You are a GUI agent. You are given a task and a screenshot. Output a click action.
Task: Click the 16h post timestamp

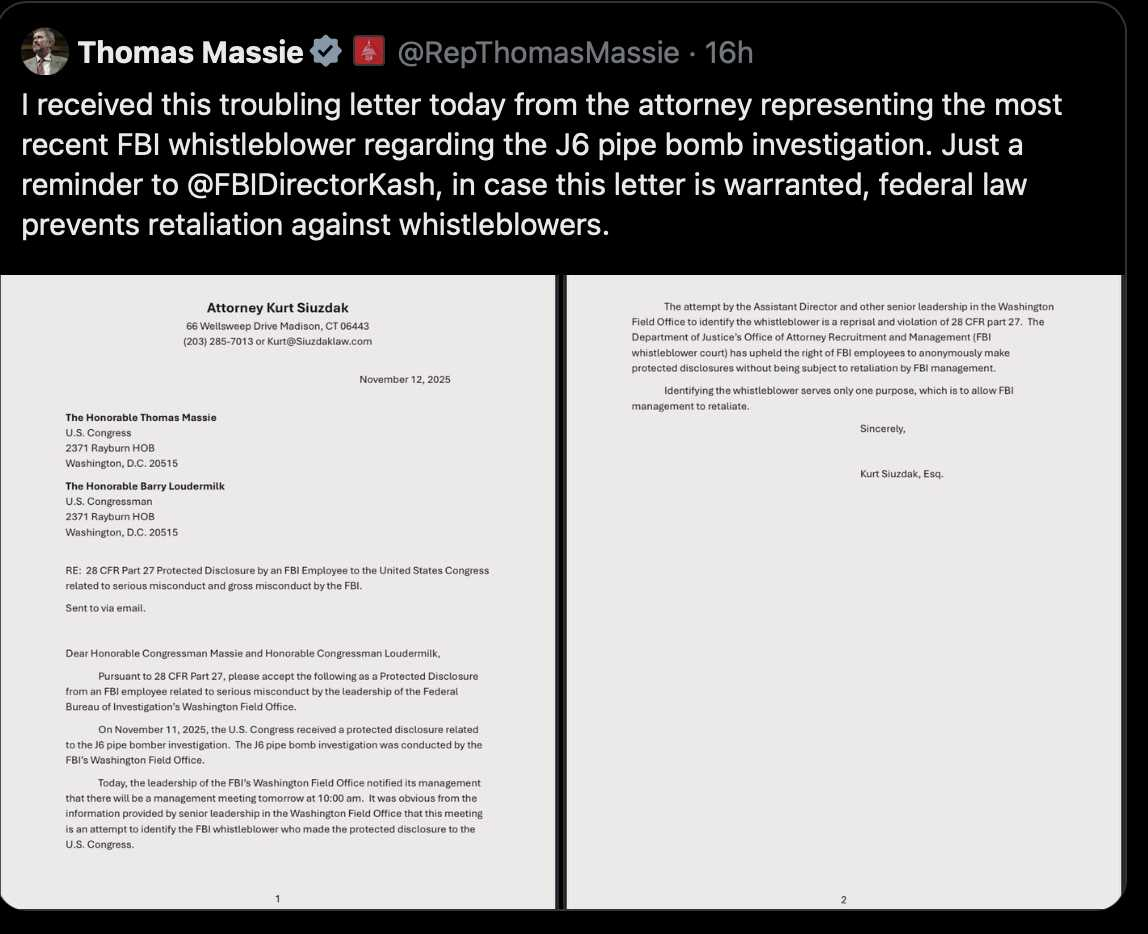(729, 52)
